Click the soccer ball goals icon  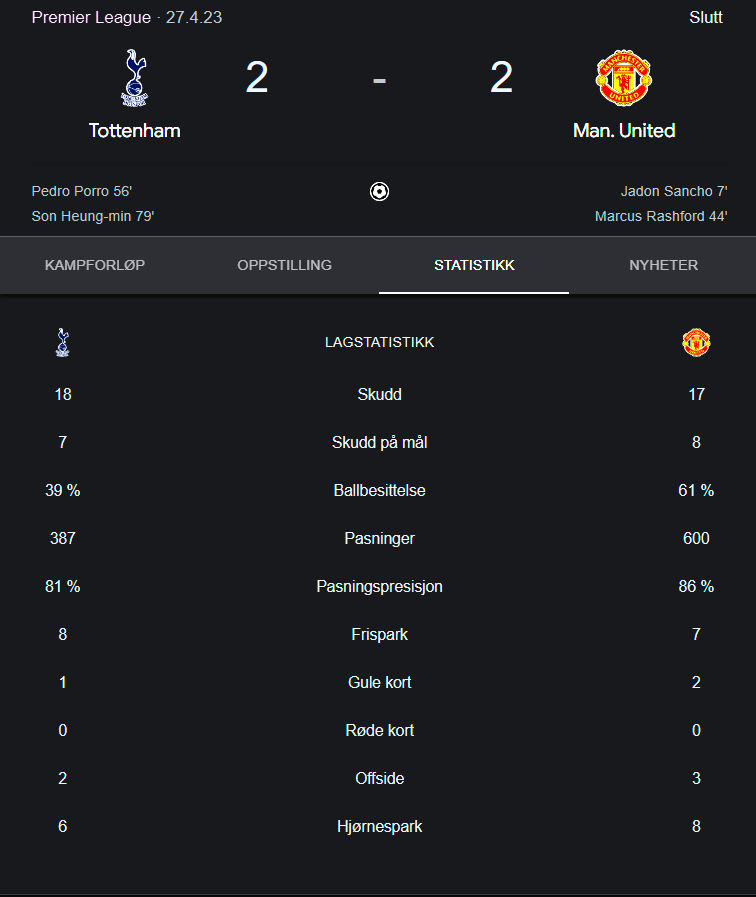(x=379, y=191)
